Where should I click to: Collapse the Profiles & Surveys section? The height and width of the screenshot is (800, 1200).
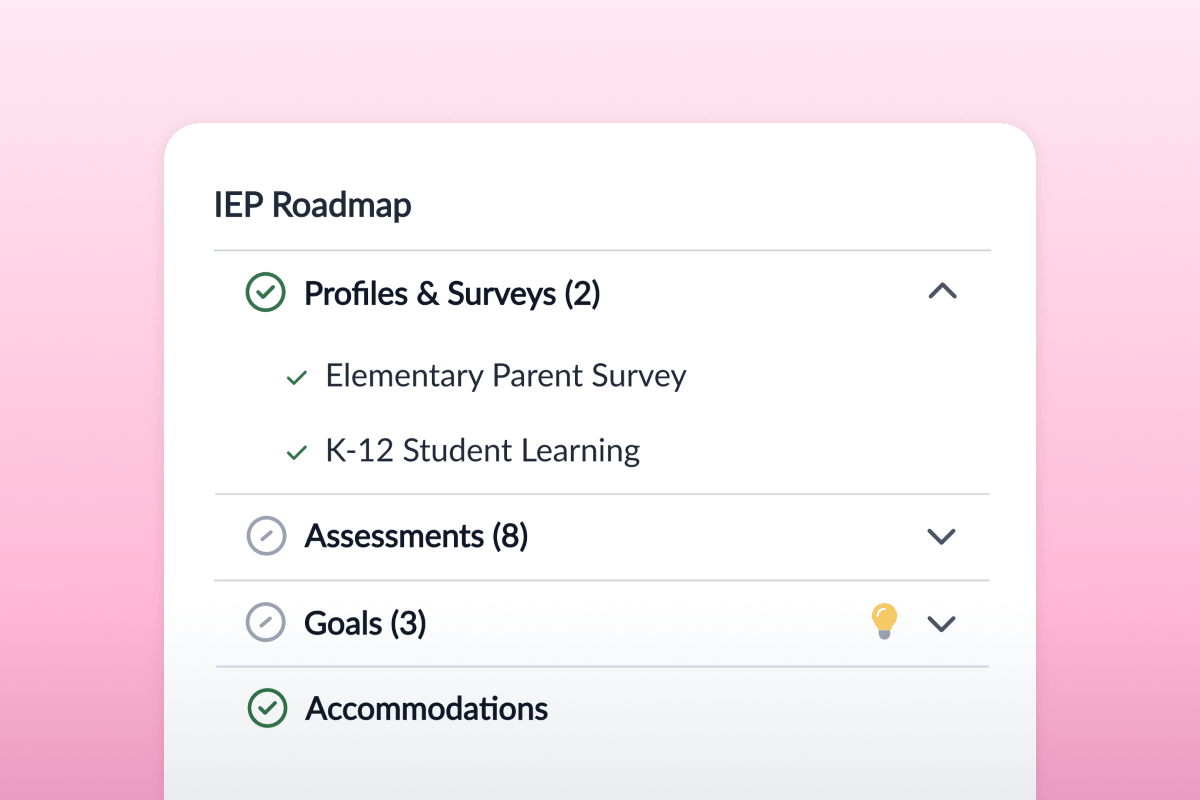click(x=941, y=291)
